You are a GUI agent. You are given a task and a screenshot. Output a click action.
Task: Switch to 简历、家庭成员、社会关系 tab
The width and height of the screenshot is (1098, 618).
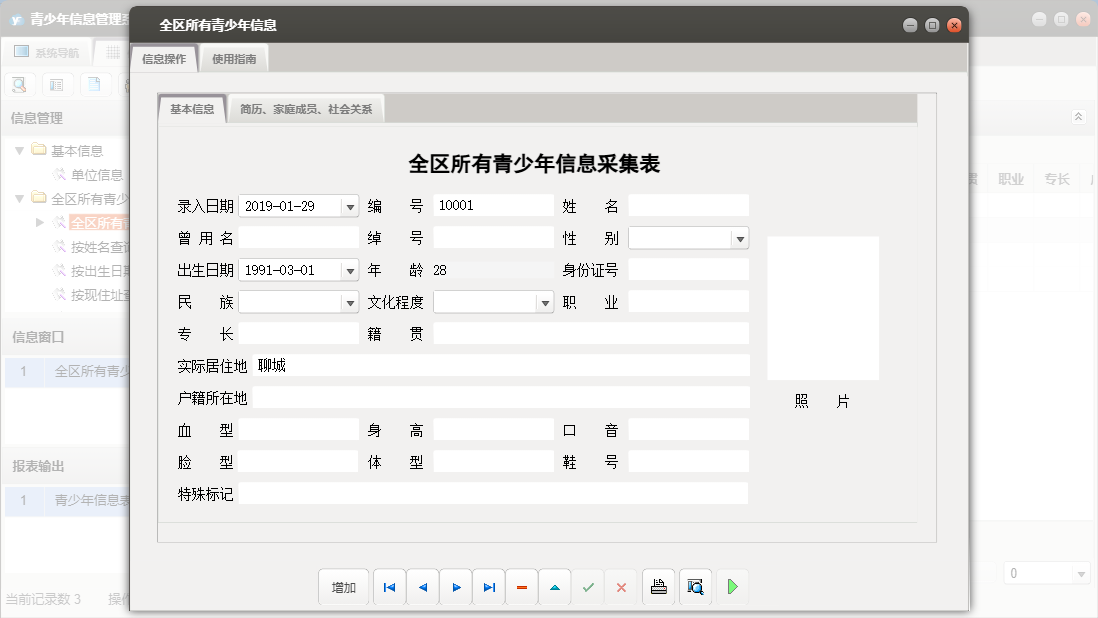coord(306,109)
